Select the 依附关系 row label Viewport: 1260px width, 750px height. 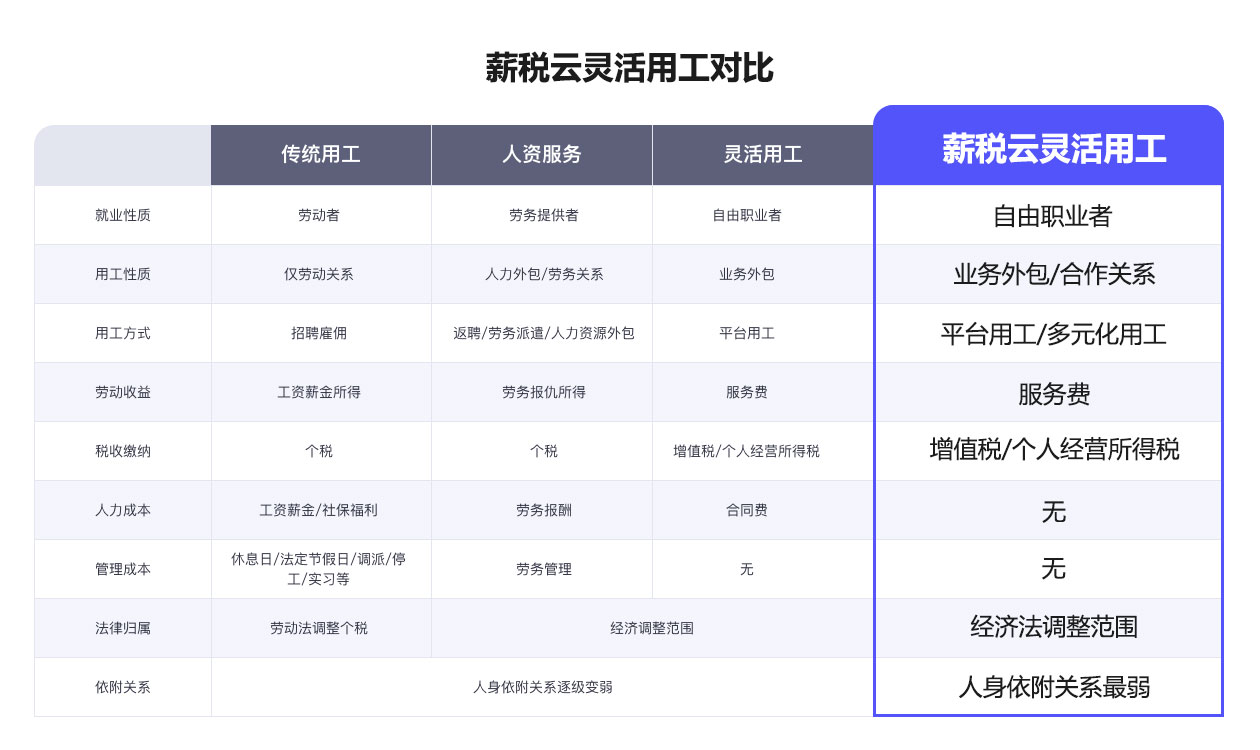123,687
